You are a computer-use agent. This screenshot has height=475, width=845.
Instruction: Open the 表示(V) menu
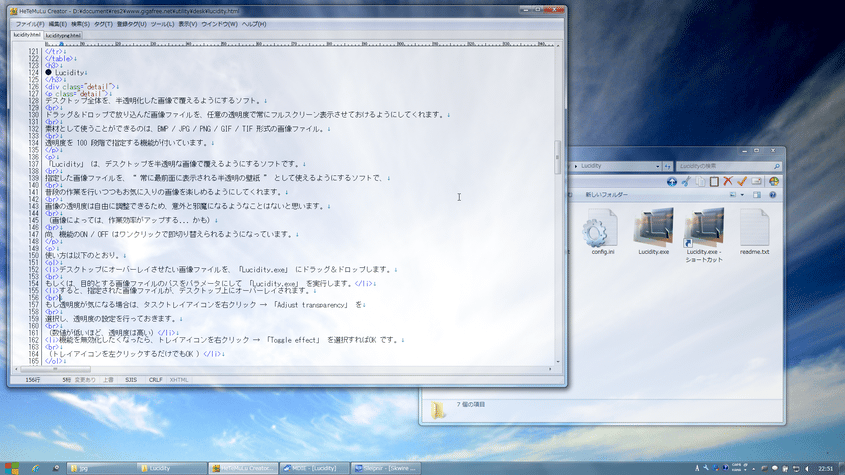pyautogui.click(x=188, y=24)
